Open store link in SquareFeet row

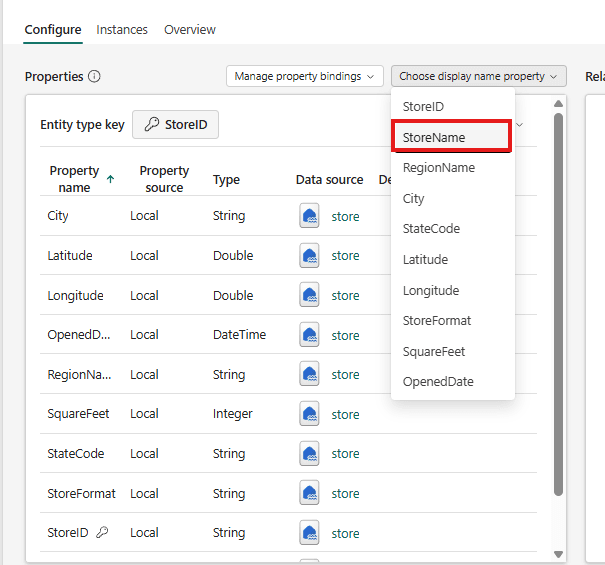pos(345,414)
